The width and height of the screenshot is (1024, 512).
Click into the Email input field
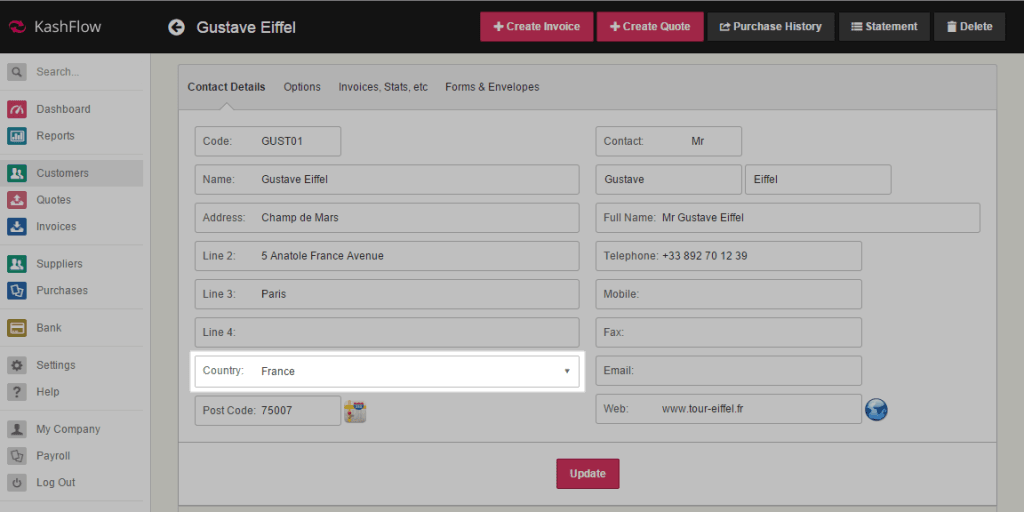pos(745,371)
